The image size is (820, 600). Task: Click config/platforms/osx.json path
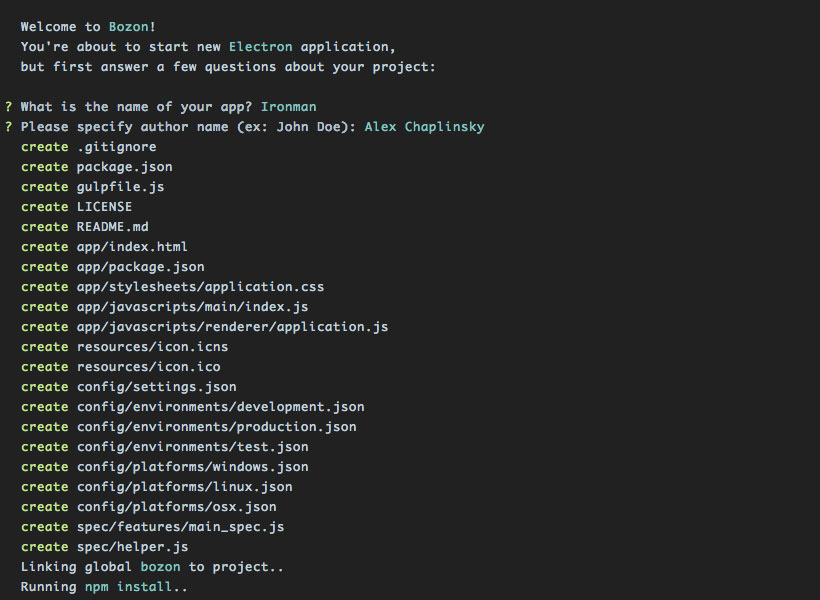point(176,507)
